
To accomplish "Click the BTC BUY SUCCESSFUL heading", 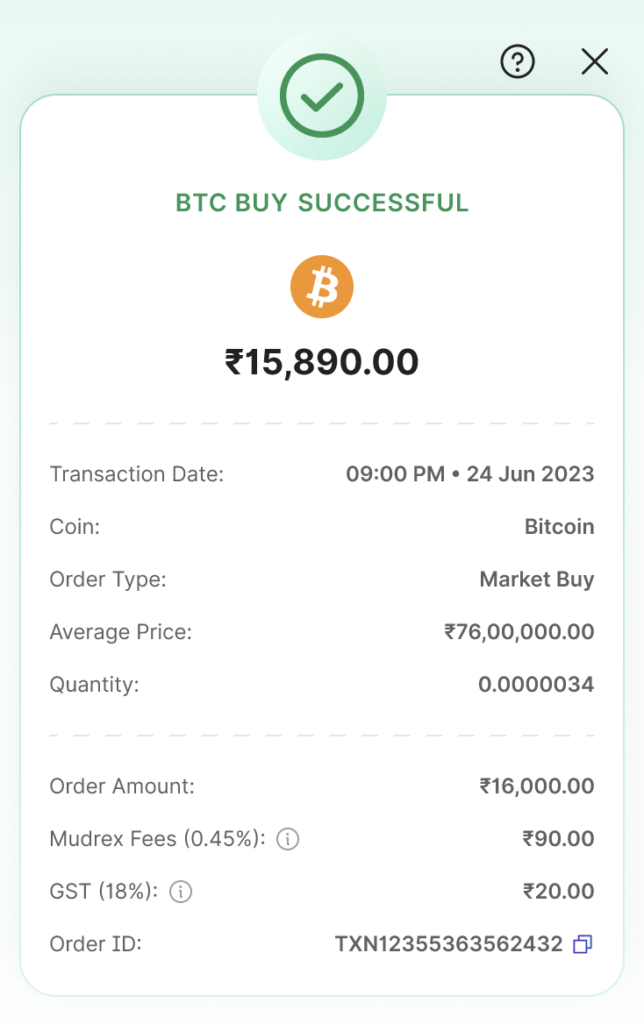I will (322, 203).
